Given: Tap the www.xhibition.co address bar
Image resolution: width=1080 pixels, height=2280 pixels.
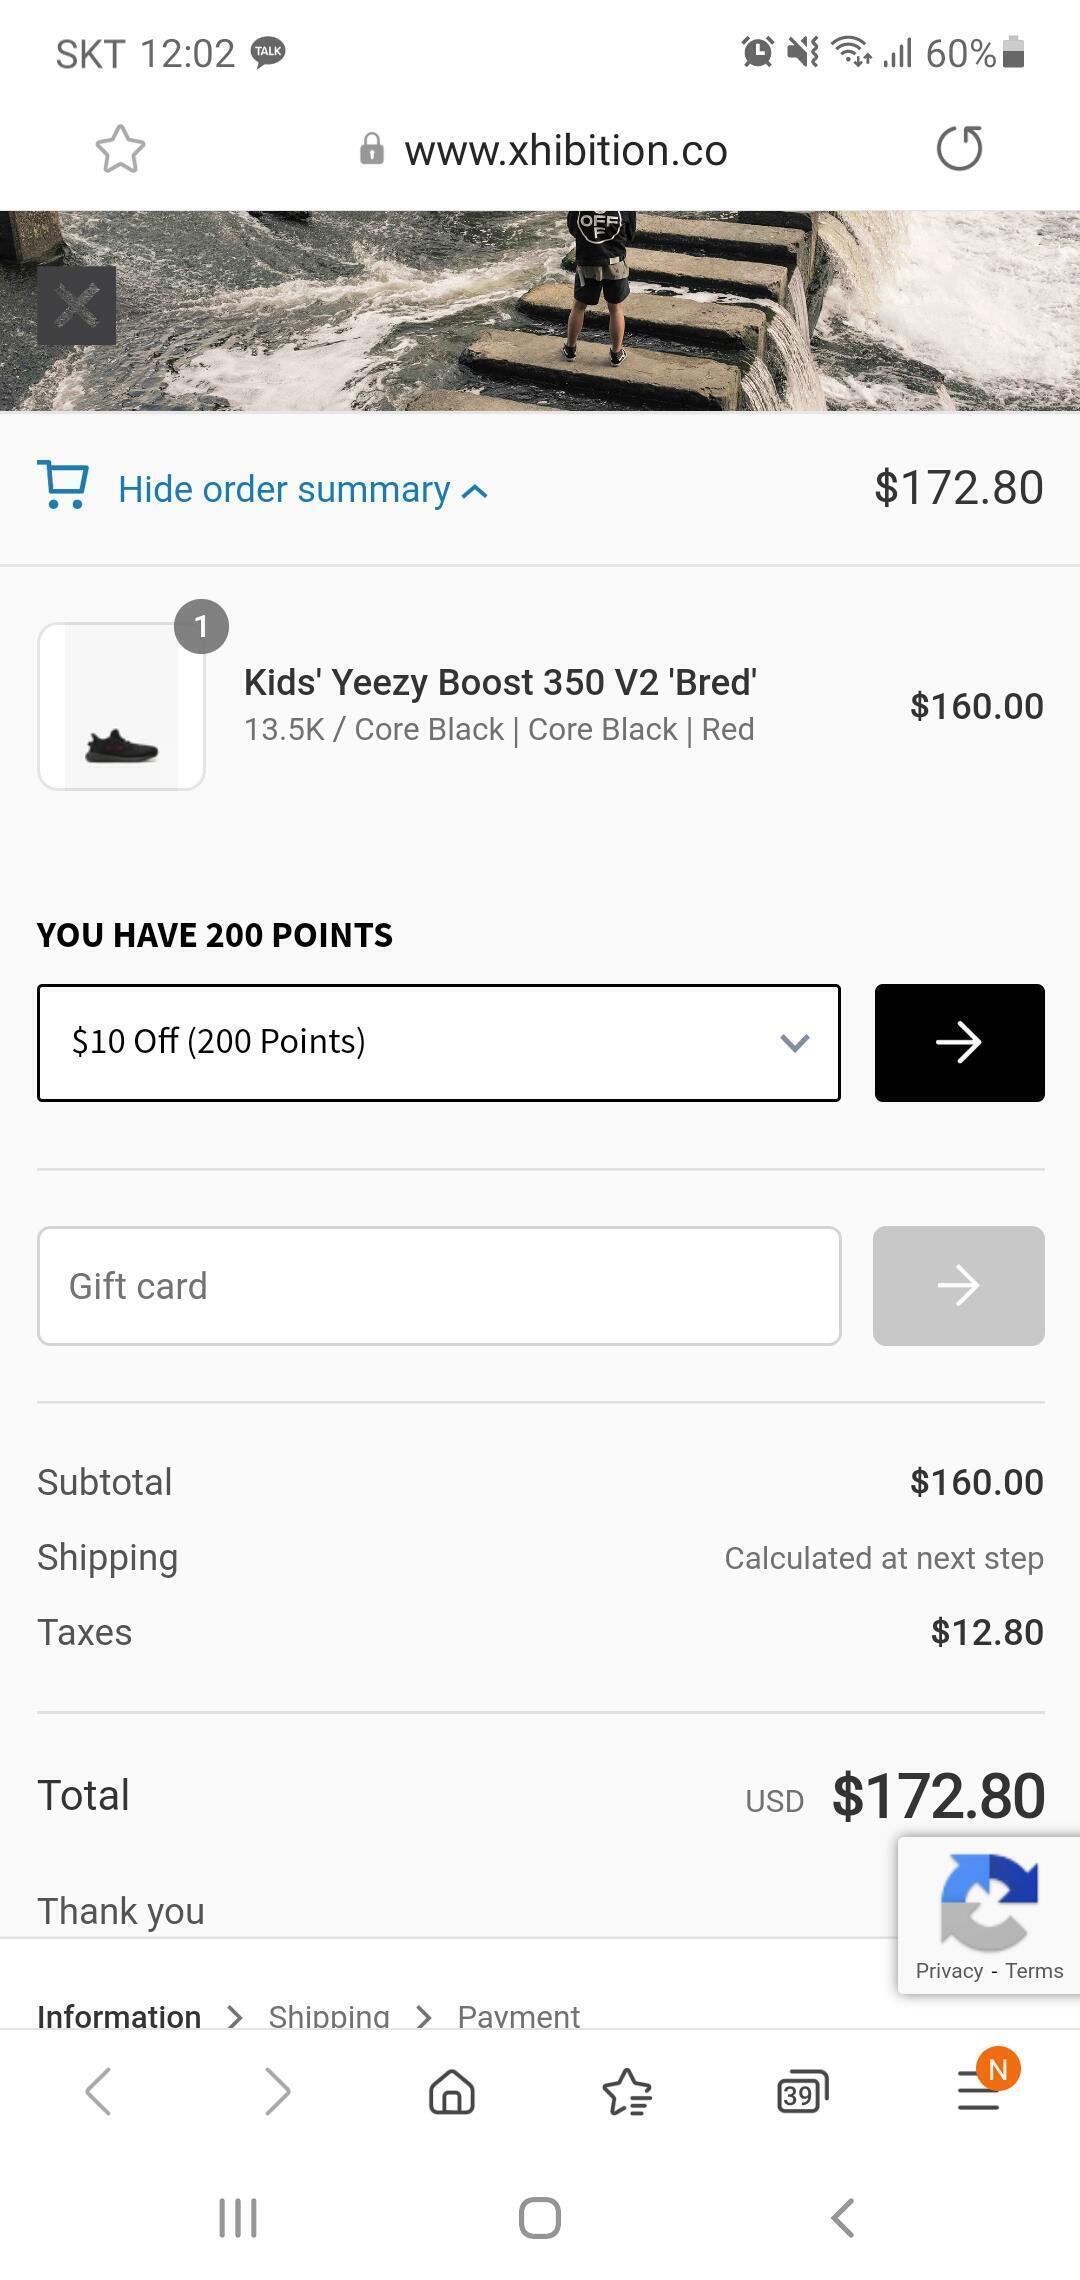Looking at the screenshot, I should [565, 150].
